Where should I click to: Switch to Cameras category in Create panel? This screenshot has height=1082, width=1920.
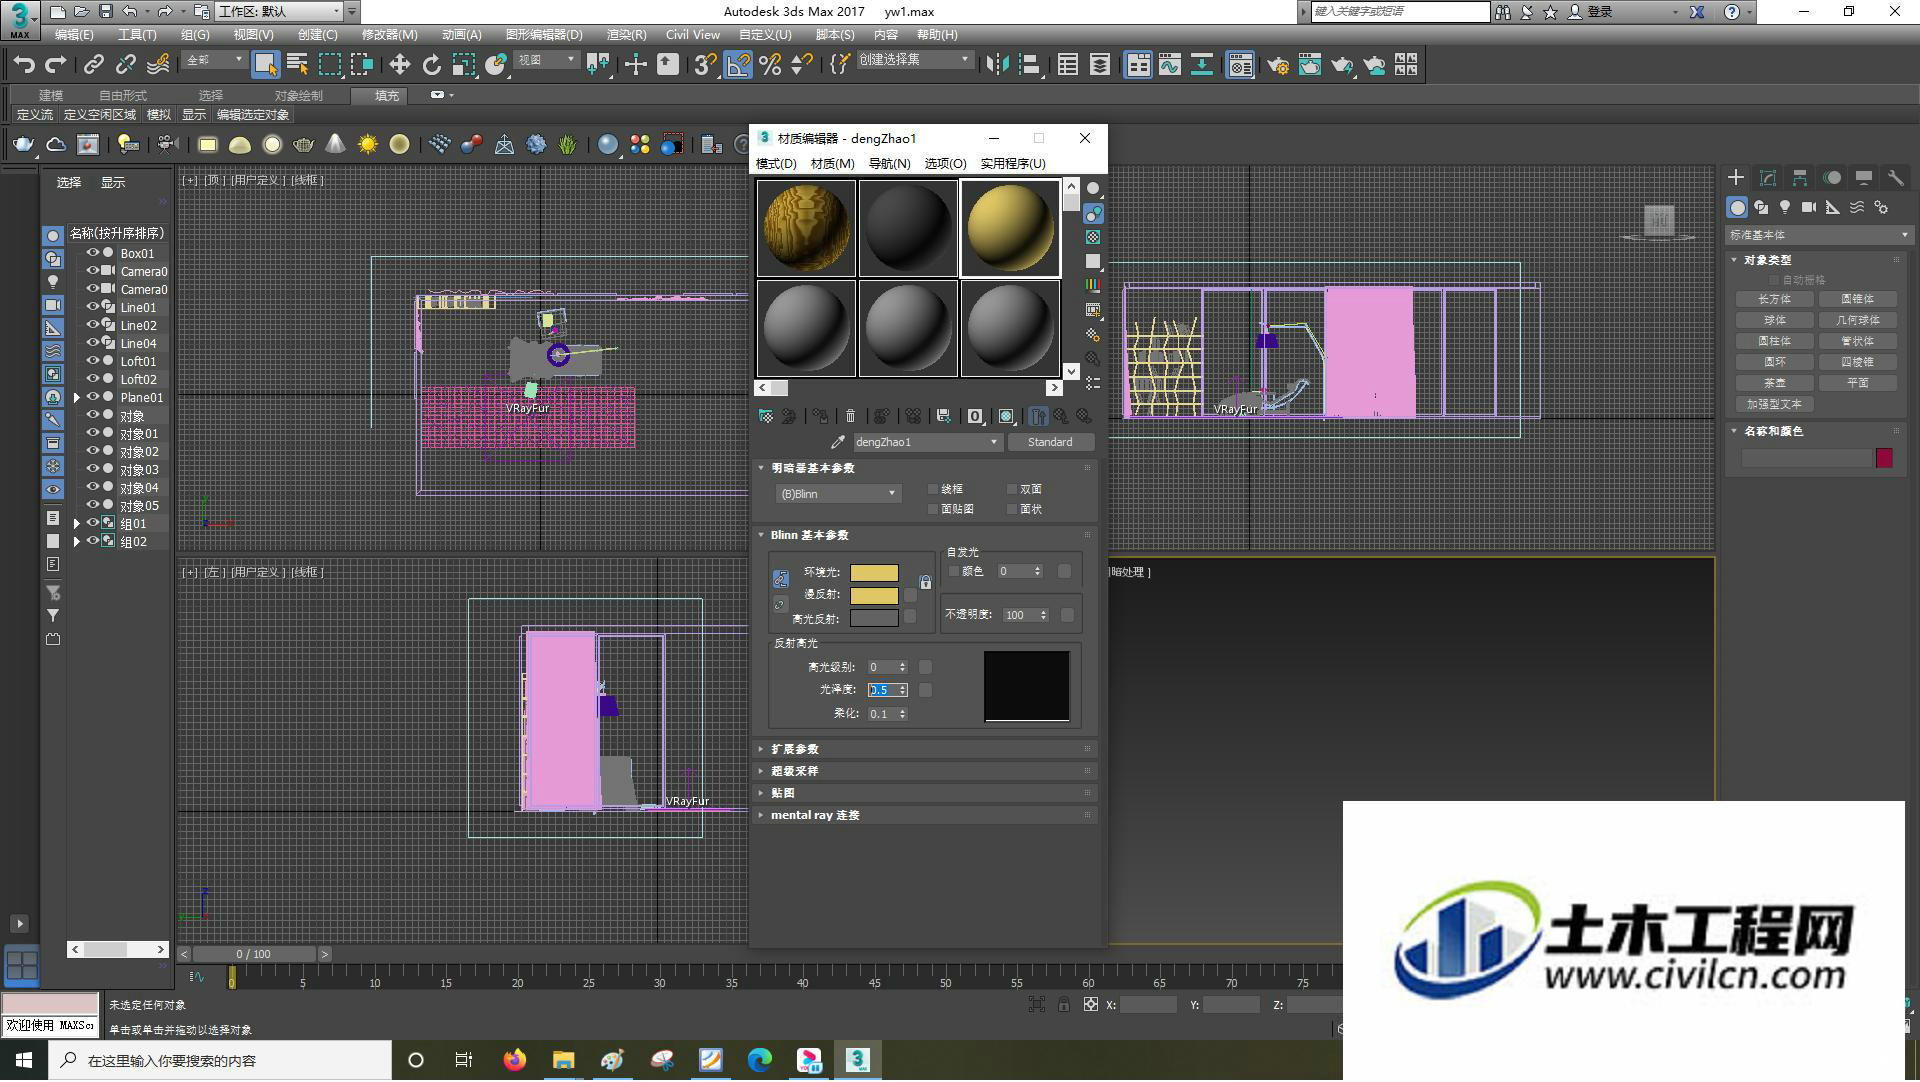click(1809, 207)
